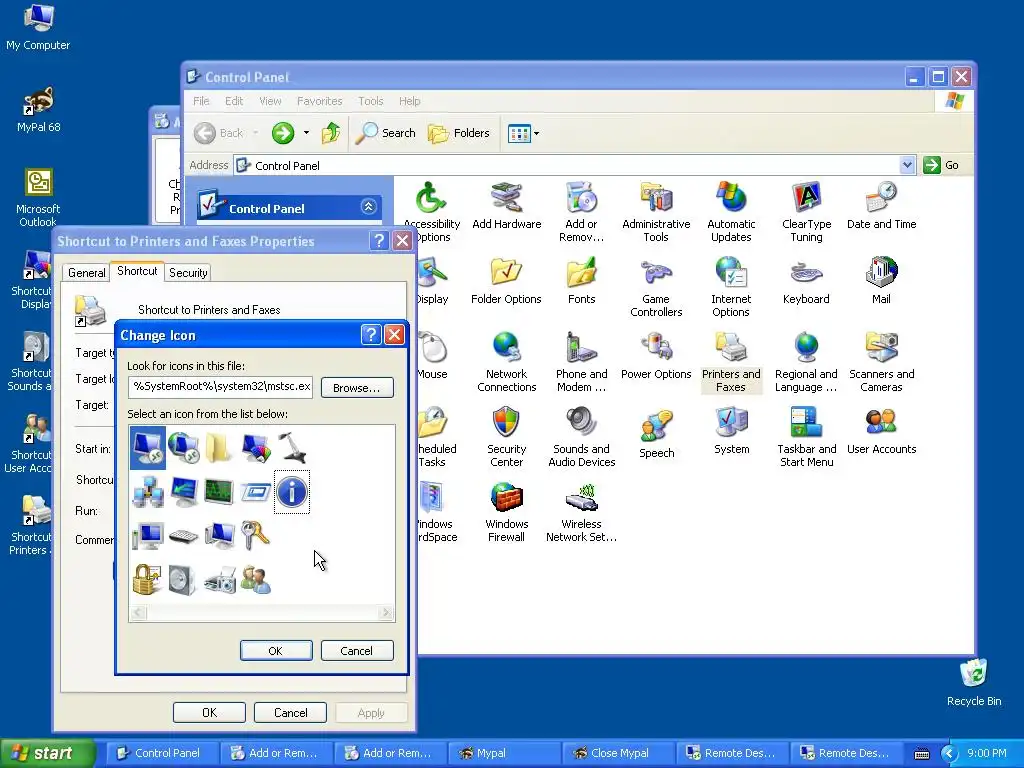Image resolution: width=1024 pixels, height=768 pixels.
Task: Open Power Options applet
Action: (656, 356)
